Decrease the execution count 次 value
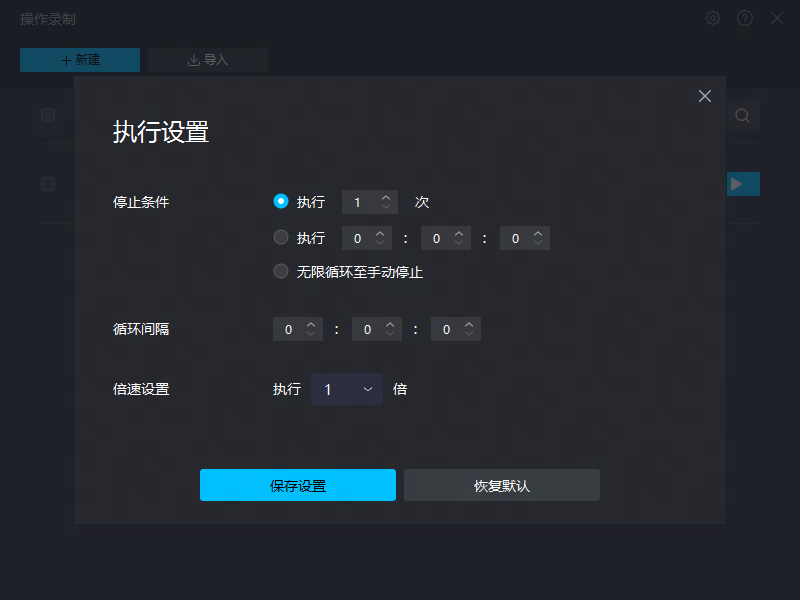Image resolution: width=800 pixels, height=600 pixels. [386, 206]
